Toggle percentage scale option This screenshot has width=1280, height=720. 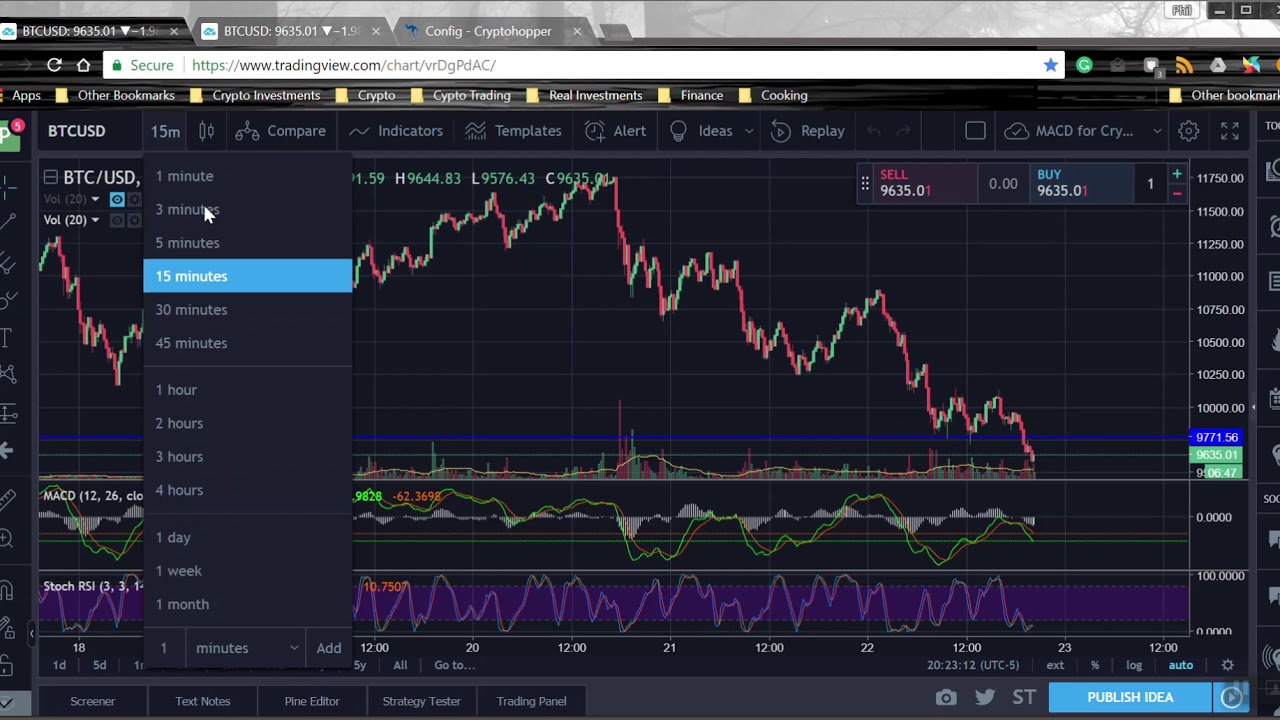1095,665
